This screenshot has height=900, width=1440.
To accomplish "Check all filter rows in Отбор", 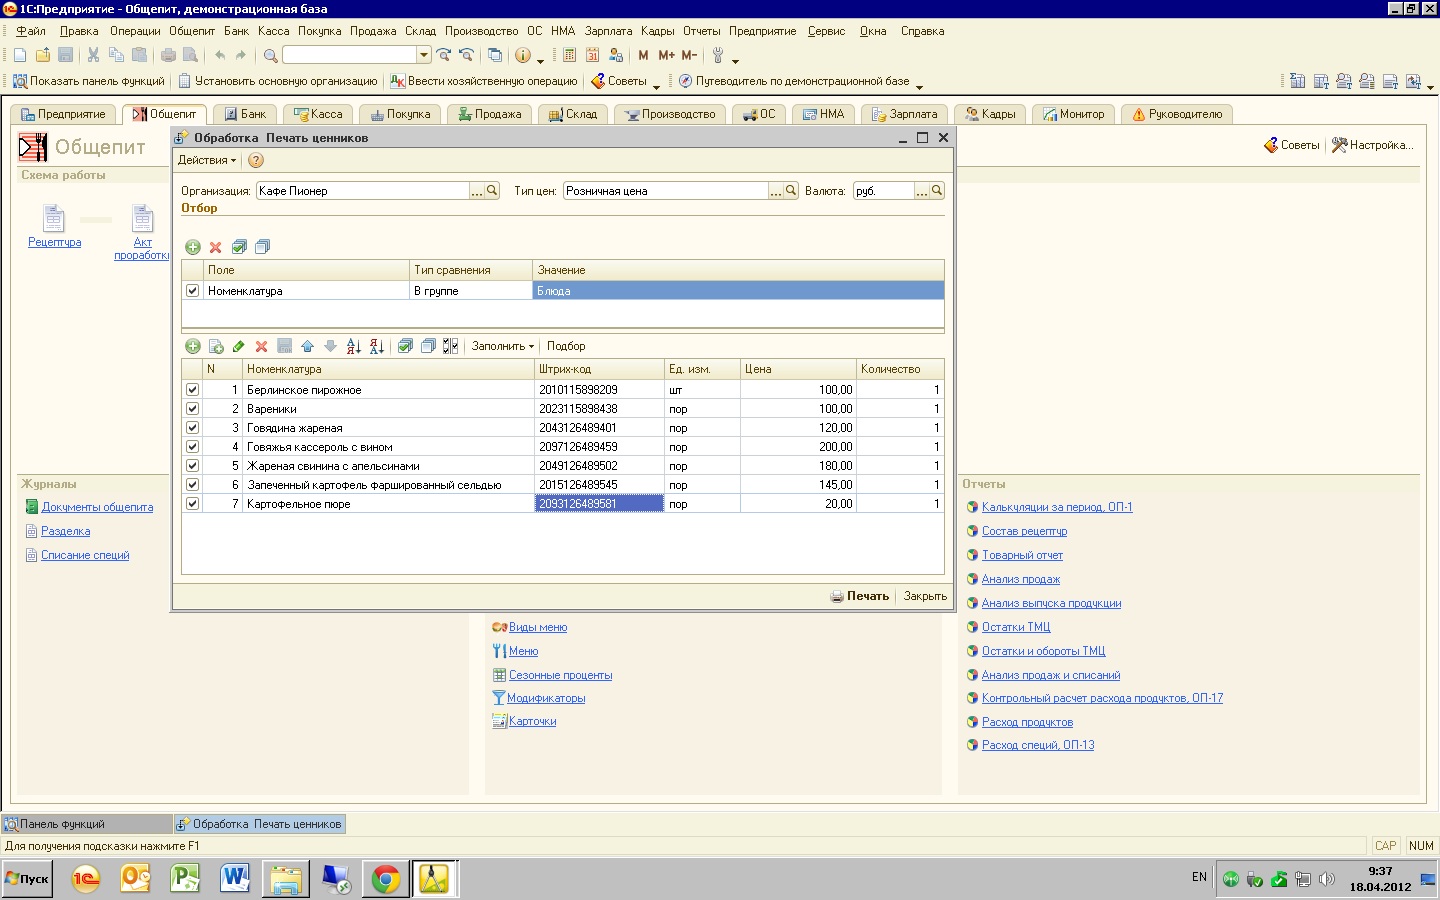I will tap(239, 247).
